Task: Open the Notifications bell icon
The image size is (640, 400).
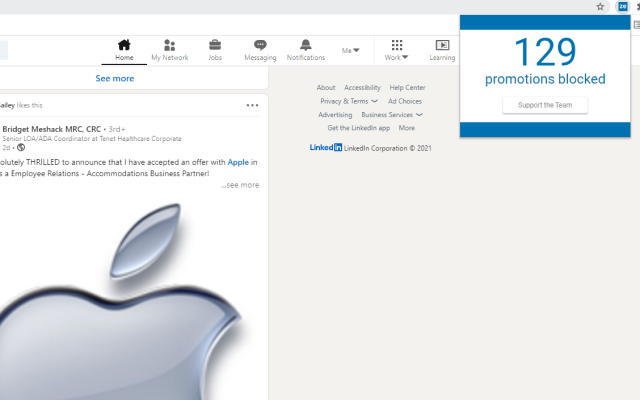Action: (x=306, y=44)
